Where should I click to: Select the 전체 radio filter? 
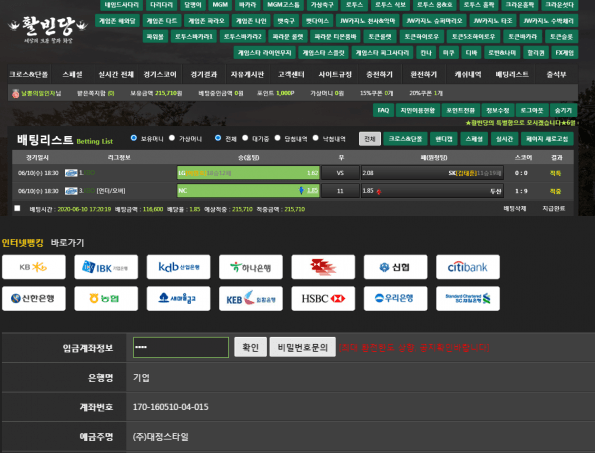click(218, 138)
